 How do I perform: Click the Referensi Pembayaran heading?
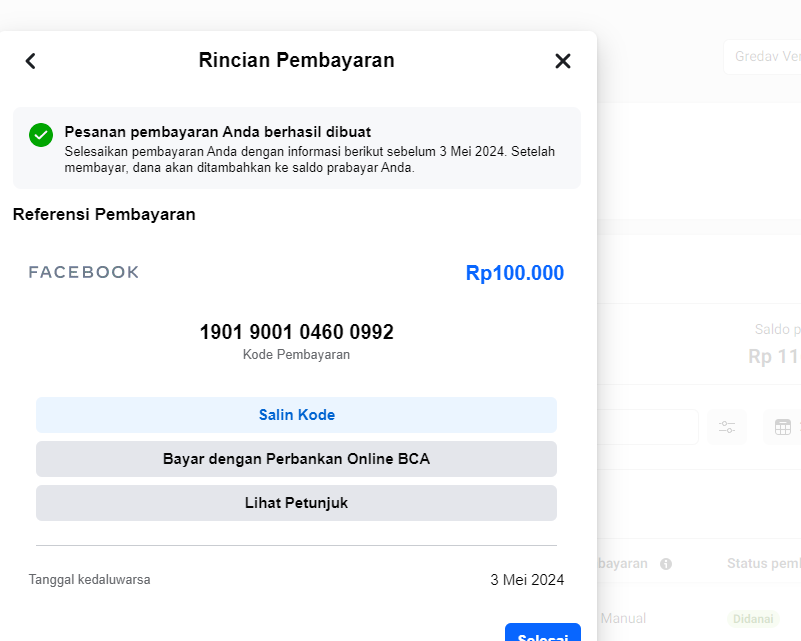(x=104, y=214)
